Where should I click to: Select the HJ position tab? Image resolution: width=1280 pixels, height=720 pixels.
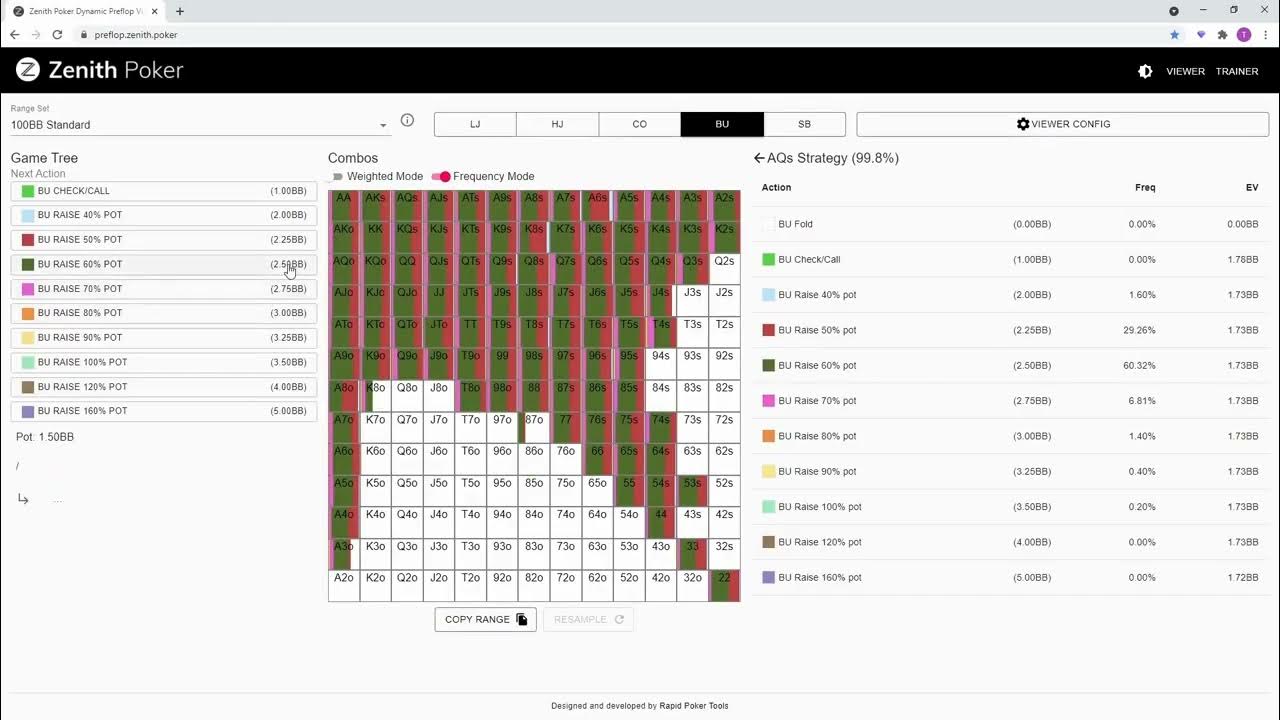pos(557,124)
